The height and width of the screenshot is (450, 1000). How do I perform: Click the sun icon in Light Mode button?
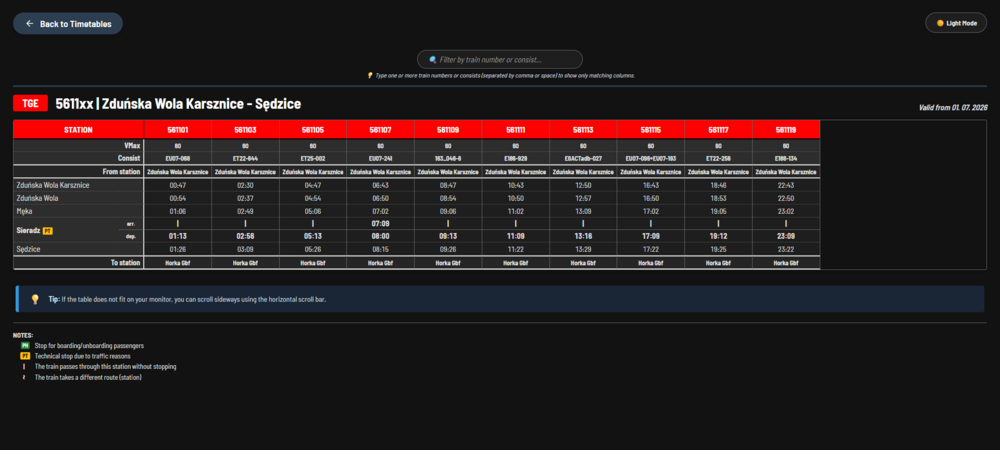click(939, 23)
